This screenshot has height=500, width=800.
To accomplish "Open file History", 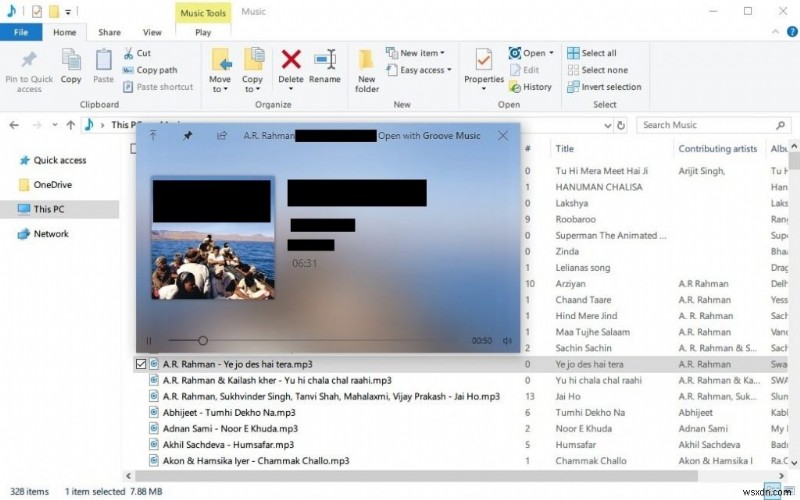I will click(x=531, y=87).
